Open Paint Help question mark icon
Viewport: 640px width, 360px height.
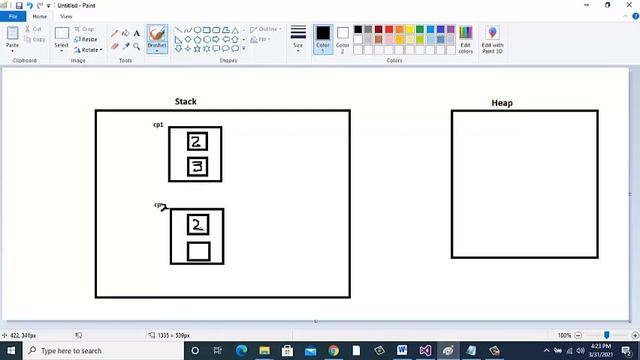636,16
